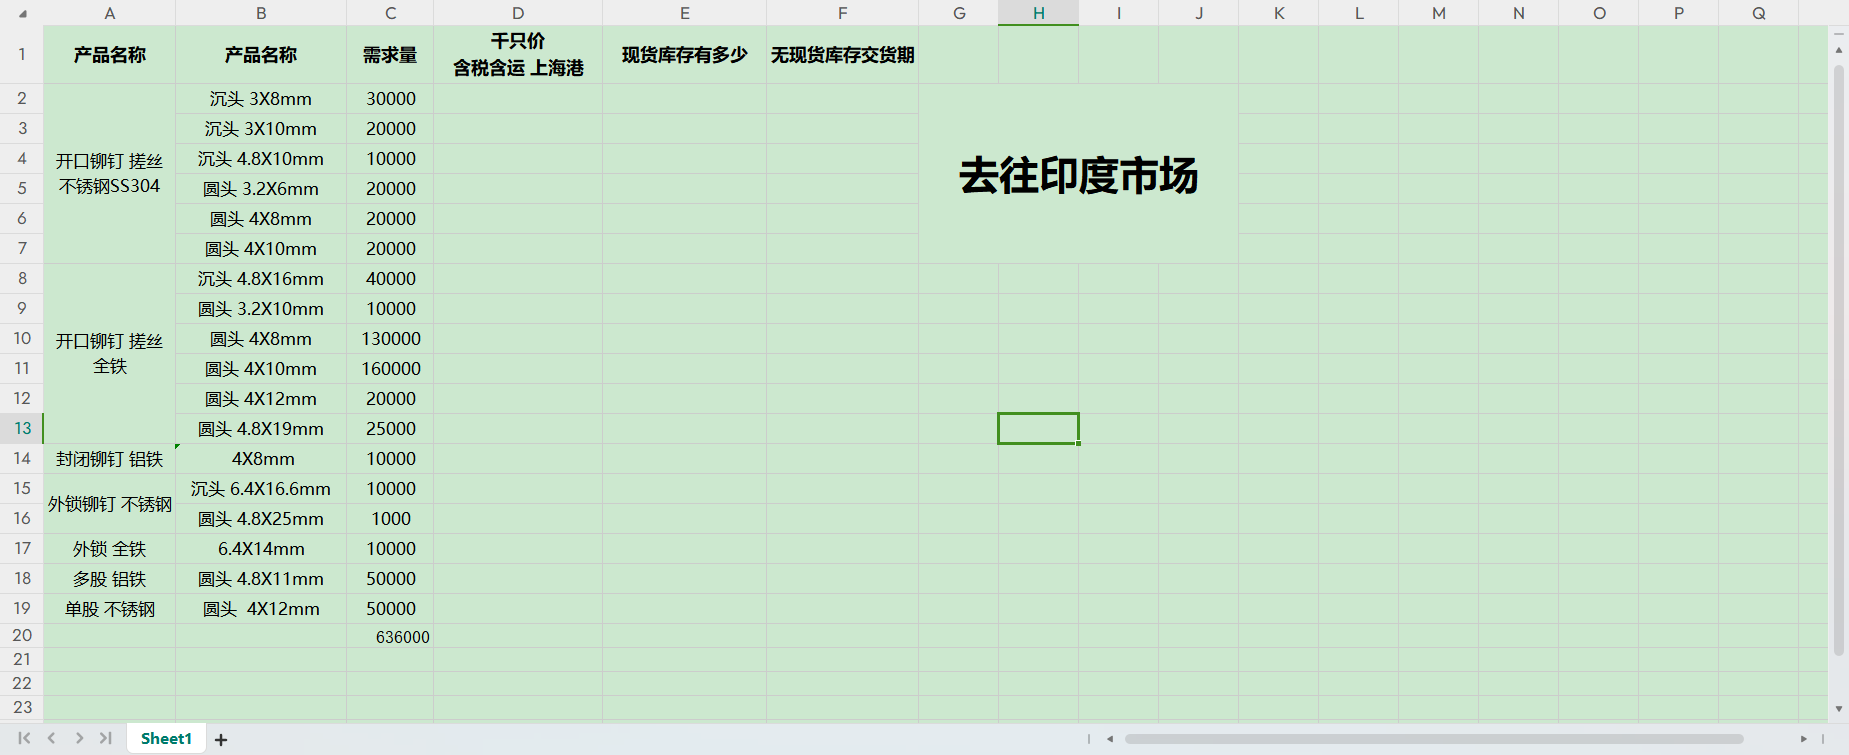Click the 去往印度市场 title cell
This screenshot has width=1849, height=755.
pos(1079,174)
